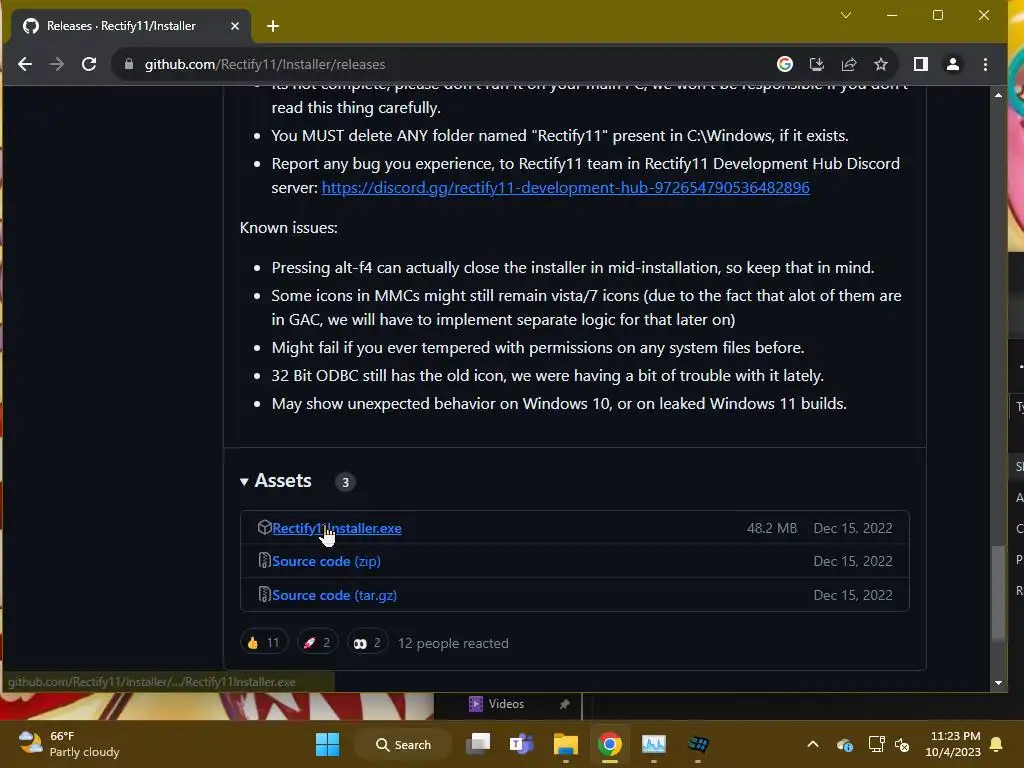This screenshot has width=1024, height=768.
Task: Reload the GitHub releases page
Action: pyautogui.click(x=89, y=64)
